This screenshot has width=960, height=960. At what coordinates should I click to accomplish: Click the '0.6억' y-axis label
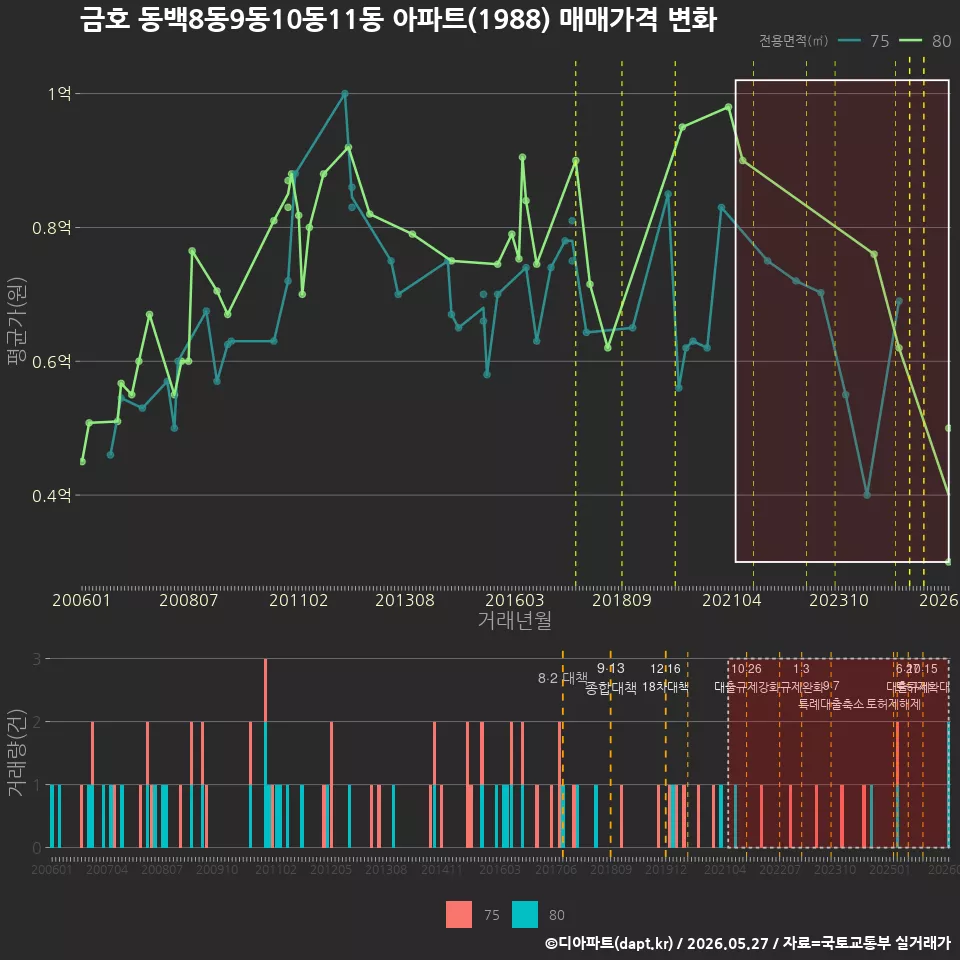51,361
